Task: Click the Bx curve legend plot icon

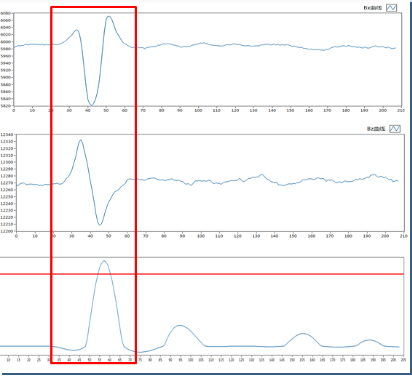Action: coord(391,8)
